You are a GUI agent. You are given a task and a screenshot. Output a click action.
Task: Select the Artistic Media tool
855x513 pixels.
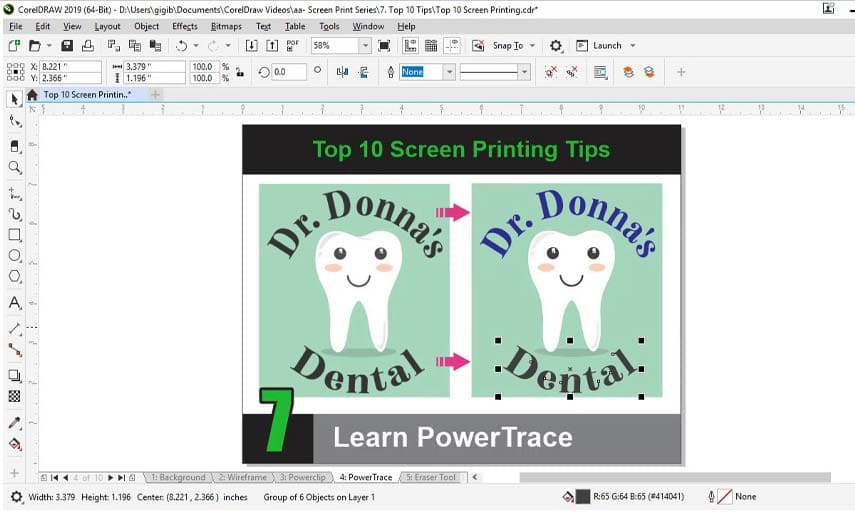point(15,214)
